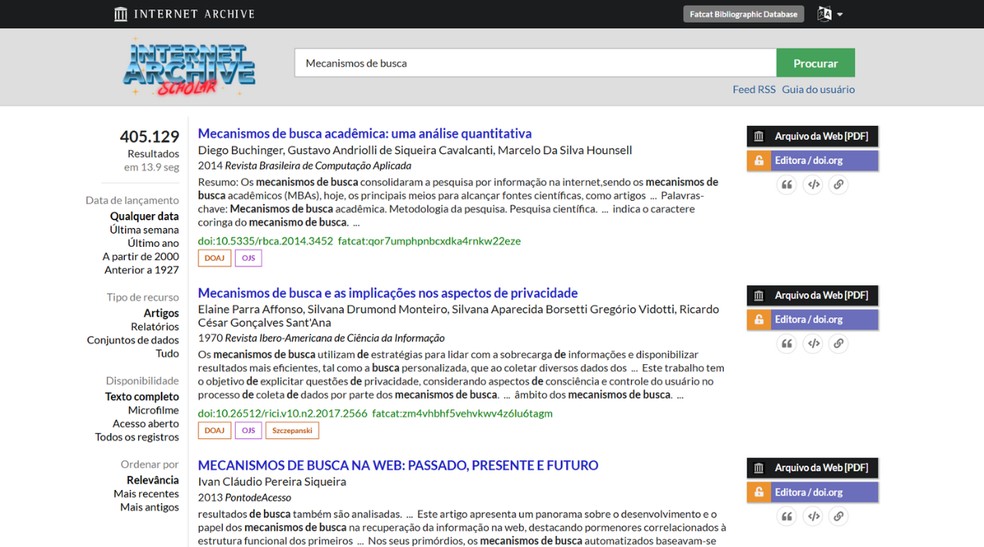This screenshot has width=984, height=547.
Task: Focus the search field containing 'Mecanismos de busca'
Action: click(535, 63)
